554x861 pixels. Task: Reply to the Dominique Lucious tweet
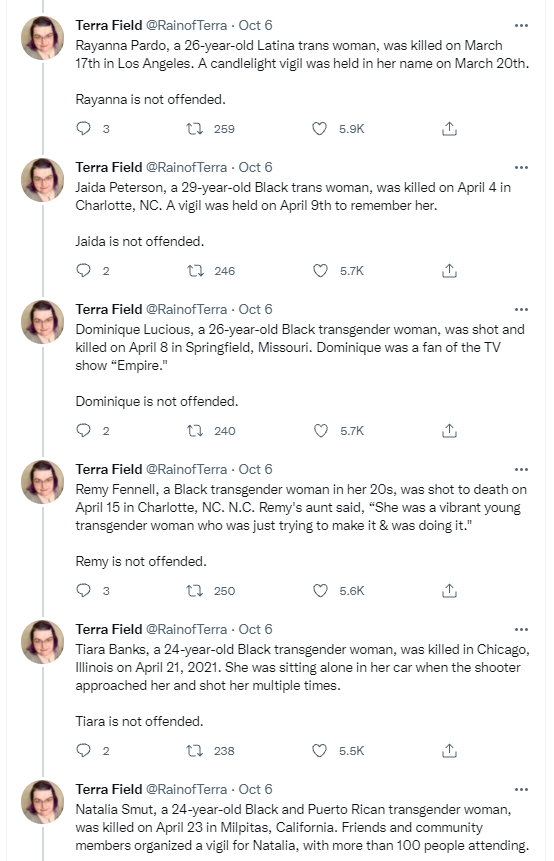point(83,430)
